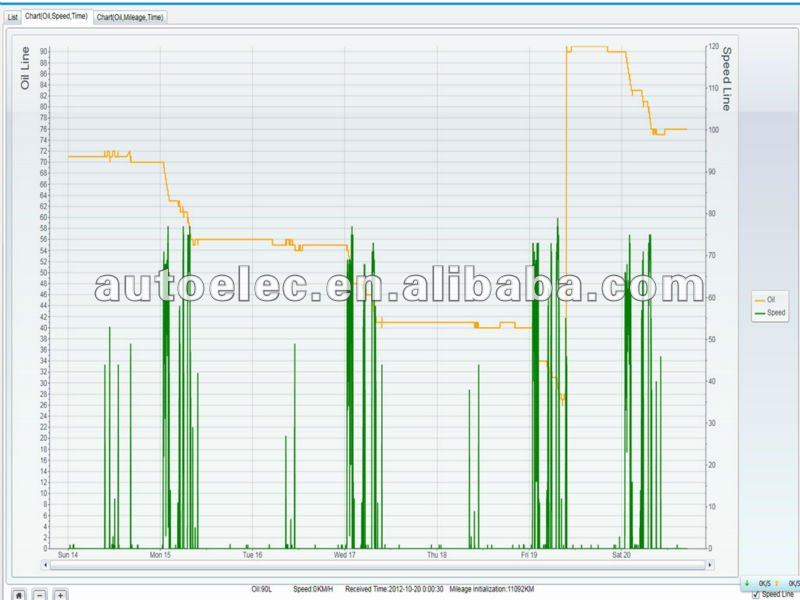Click the horizontal chart scrollbar track
The height and width of the screenshot is (600, 800).
click(x=377, y=565)
